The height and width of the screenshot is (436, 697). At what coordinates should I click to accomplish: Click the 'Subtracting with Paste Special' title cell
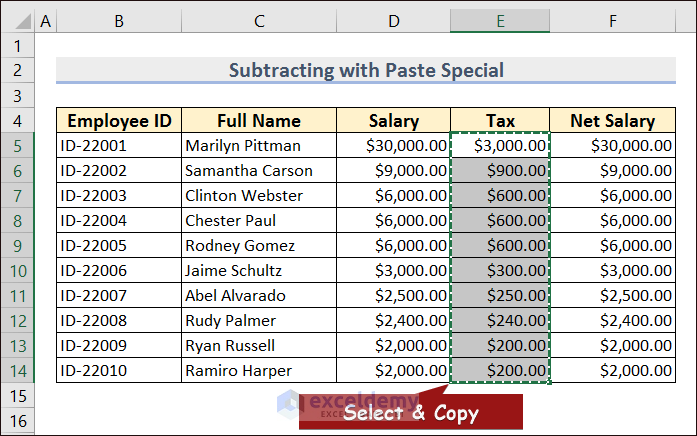point(366,71)
